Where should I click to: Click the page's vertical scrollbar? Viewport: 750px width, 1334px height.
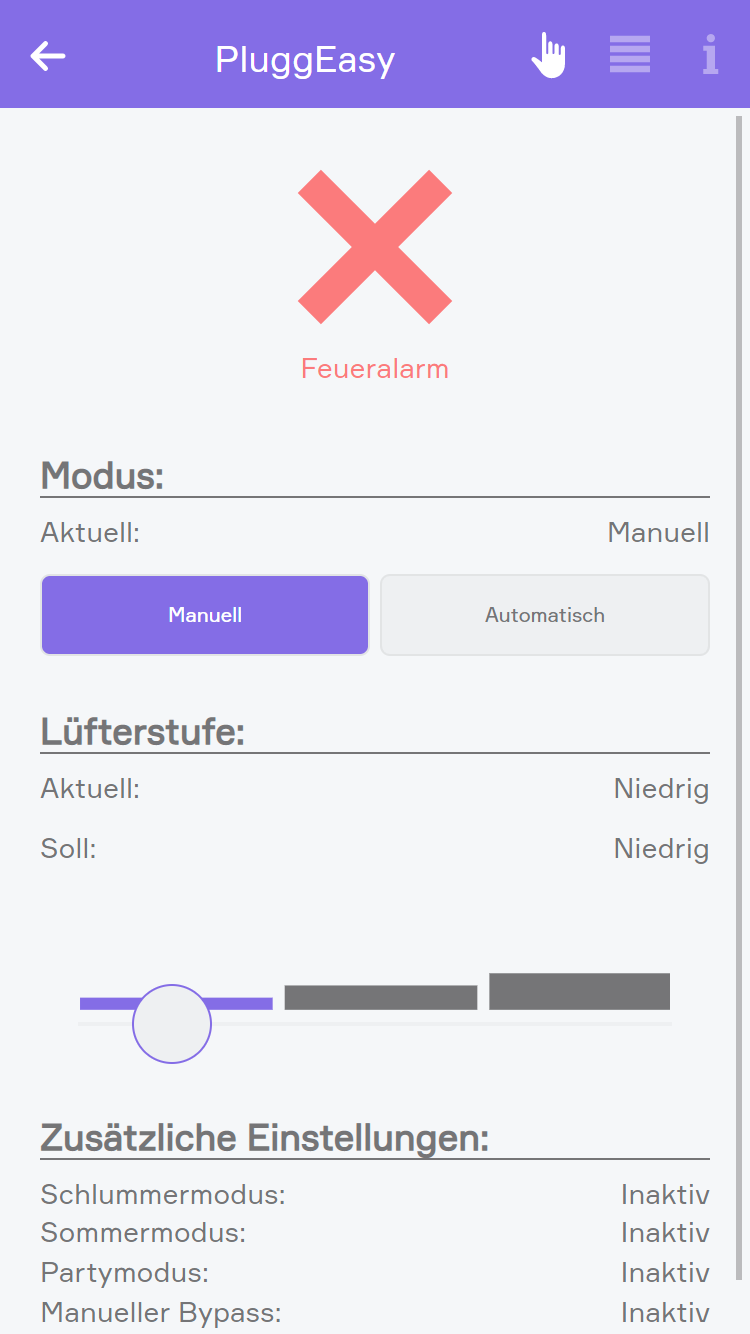click(739, 600)
